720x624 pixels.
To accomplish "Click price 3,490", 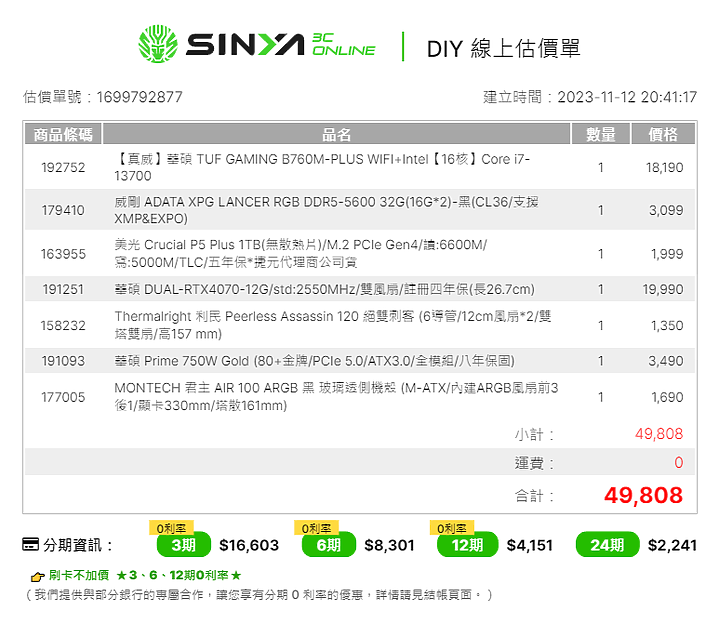I will point(666,361).
